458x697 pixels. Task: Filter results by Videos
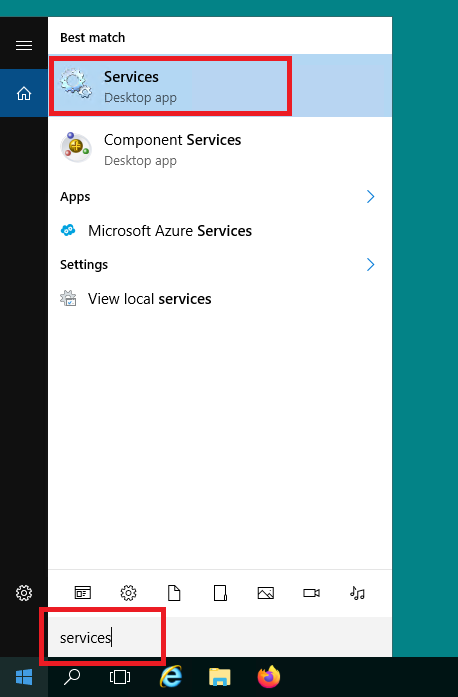[x=311, y=593]
